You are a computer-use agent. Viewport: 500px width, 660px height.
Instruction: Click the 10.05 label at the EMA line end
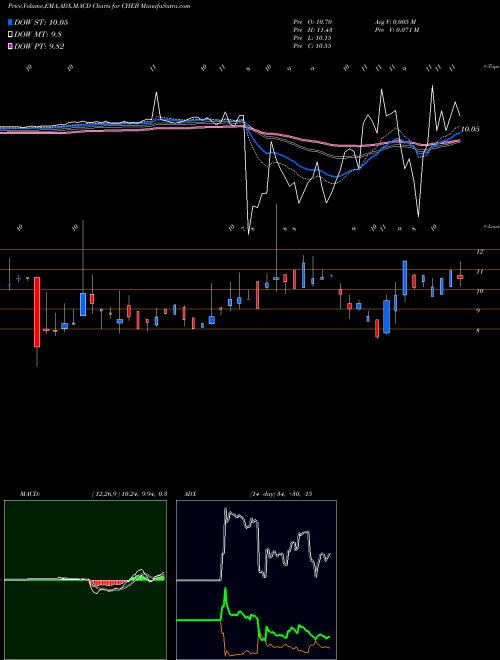(470, 129)
